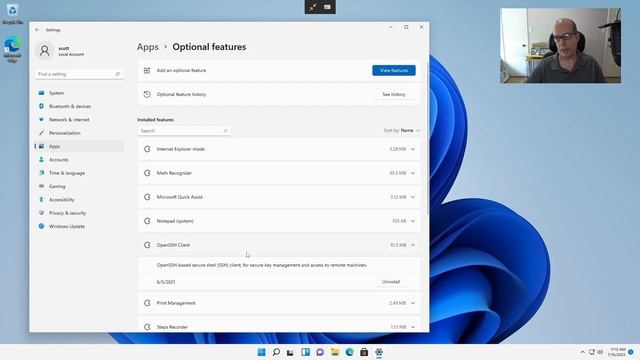Go back with the Settings back arrow
Screen dimensions: 640x360
pos(37,30)
